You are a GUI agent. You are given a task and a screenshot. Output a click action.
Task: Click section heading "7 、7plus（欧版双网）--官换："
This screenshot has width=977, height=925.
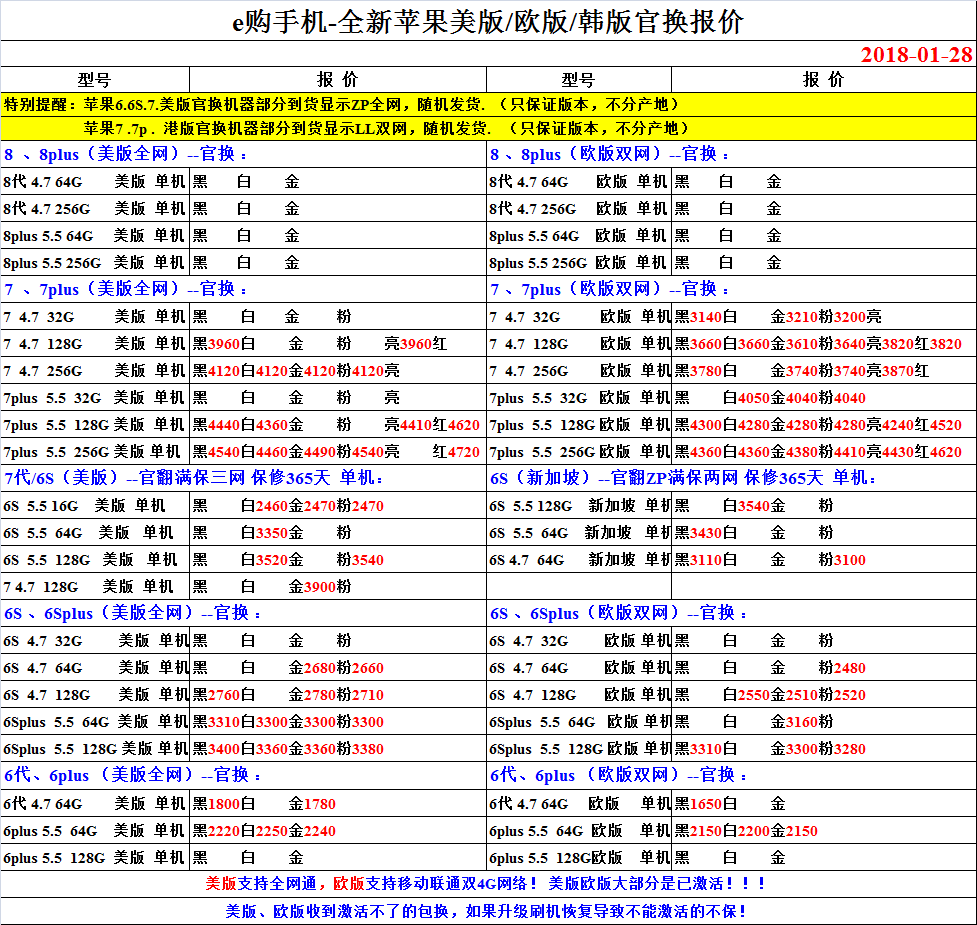(610, 289)
